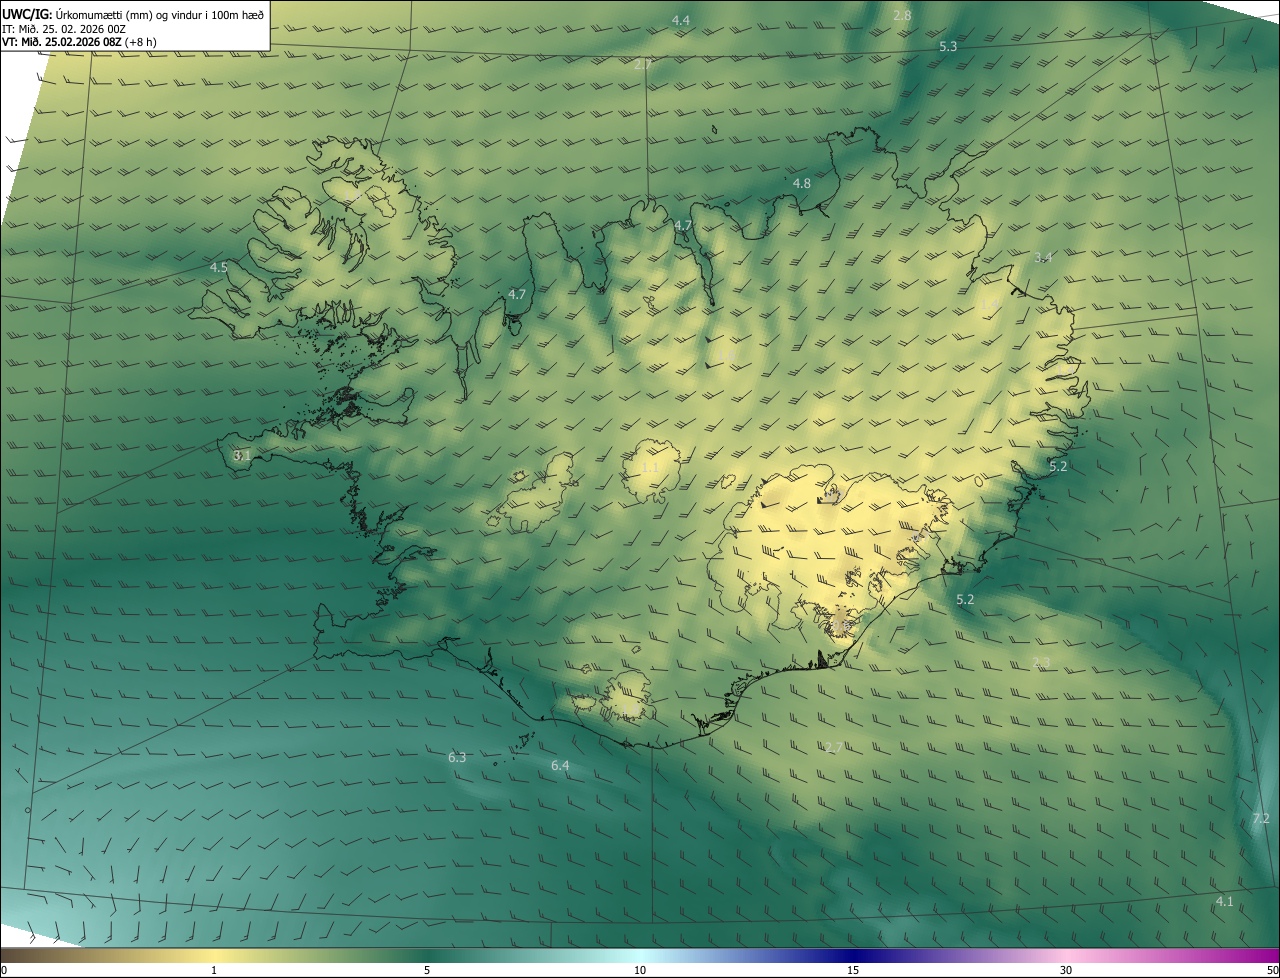Click the 'IT: Mið. 25. 02. 2026 00Z' line
The height and width of the screenshot is (978, 1280).
(x=62, y=28)
